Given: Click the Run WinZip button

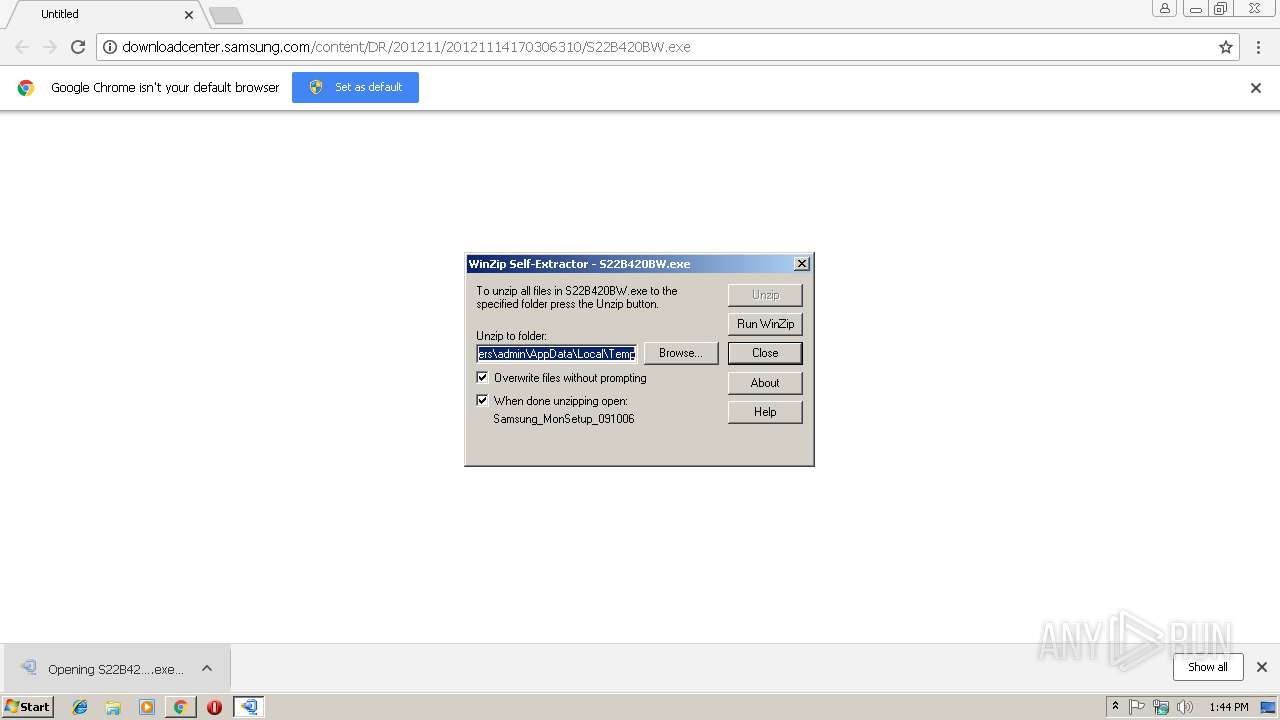Looking at the screenshot, I should pos(765,324).
